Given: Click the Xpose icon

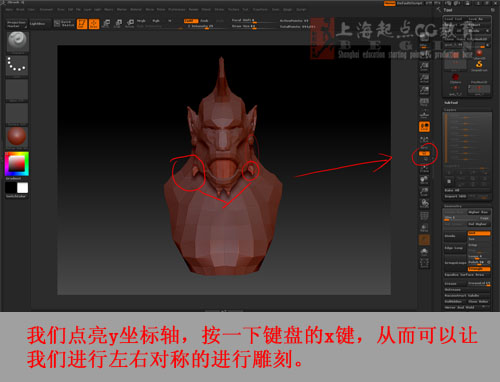Looking at the screenshot, I should pos(424,263).
